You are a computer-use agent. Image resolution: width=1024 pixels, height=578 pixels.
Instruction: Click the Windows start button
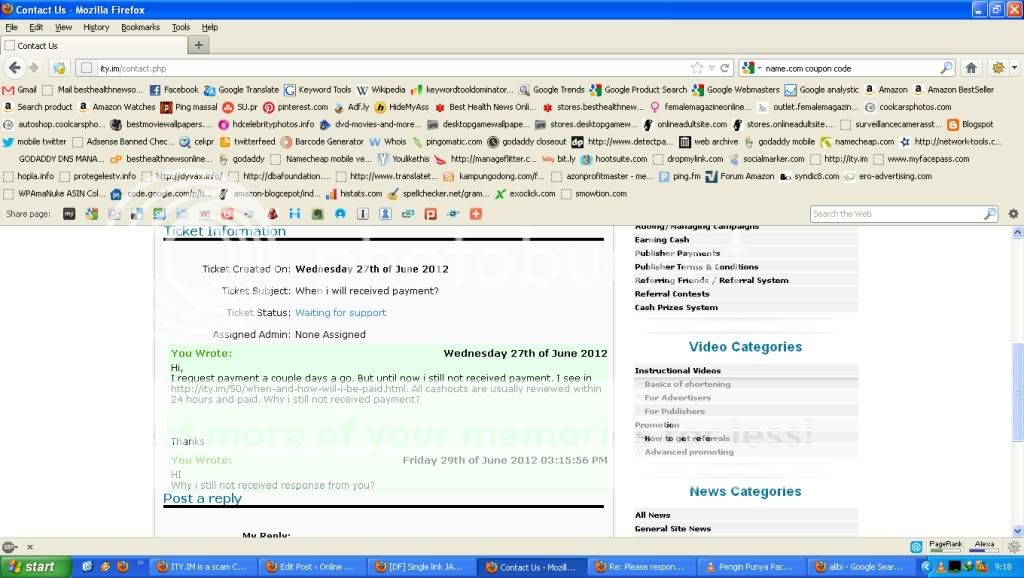(x=35, y=567)
